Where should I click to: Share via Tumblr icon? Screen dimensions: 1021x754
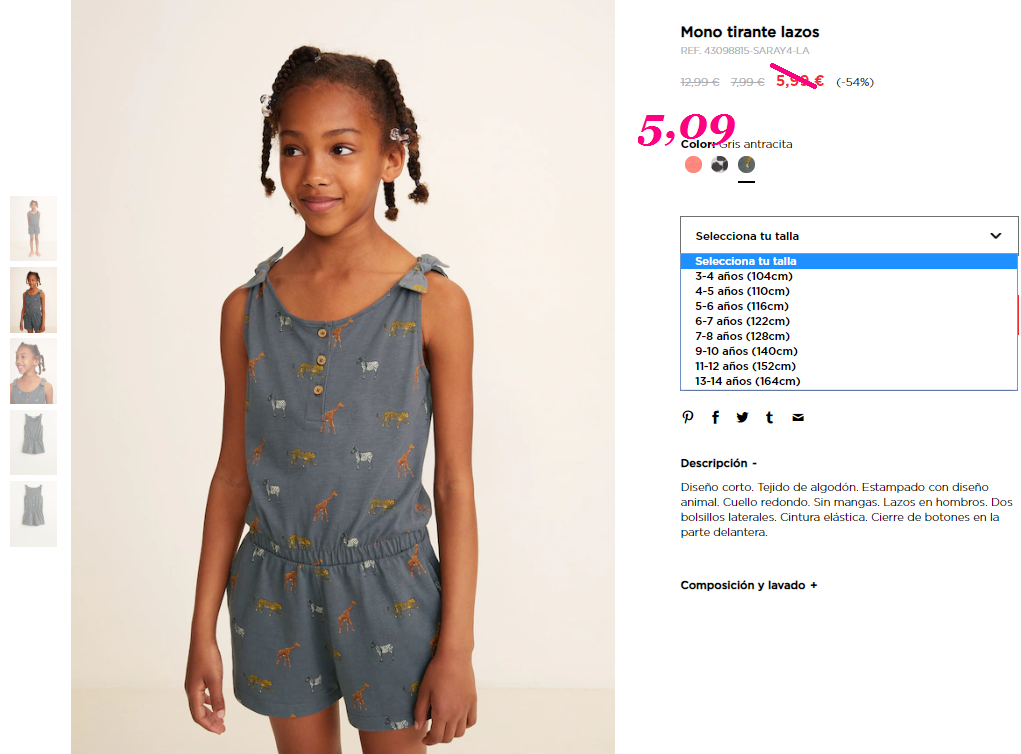[x=770, y=417]
